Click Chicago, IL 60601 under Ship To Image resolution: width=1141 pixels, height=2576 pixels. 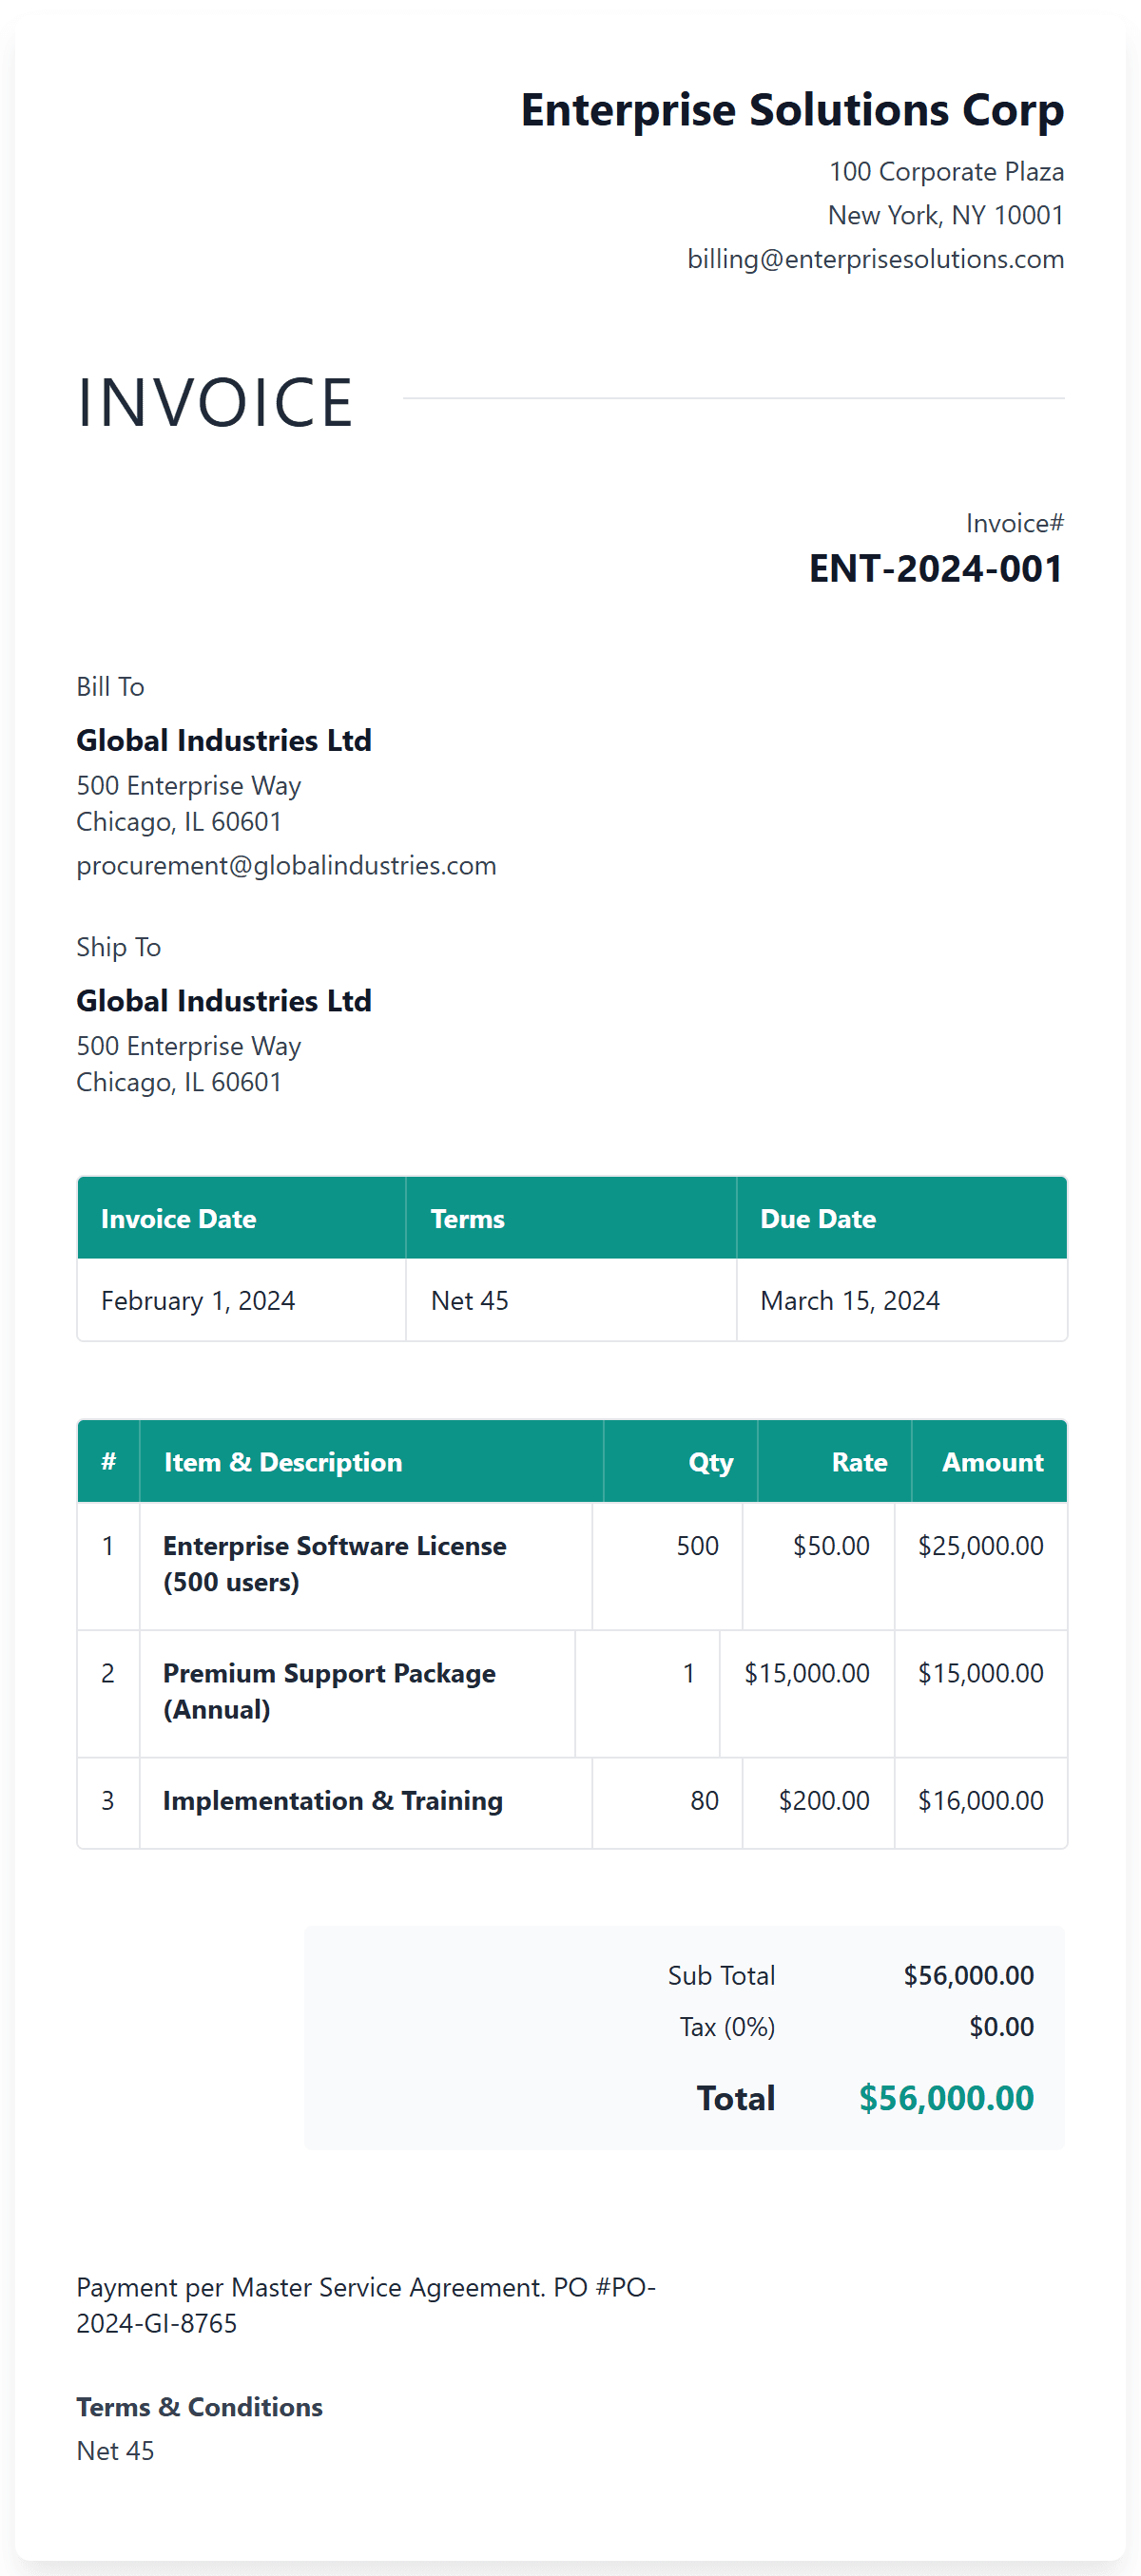[x=179, y=1082]
